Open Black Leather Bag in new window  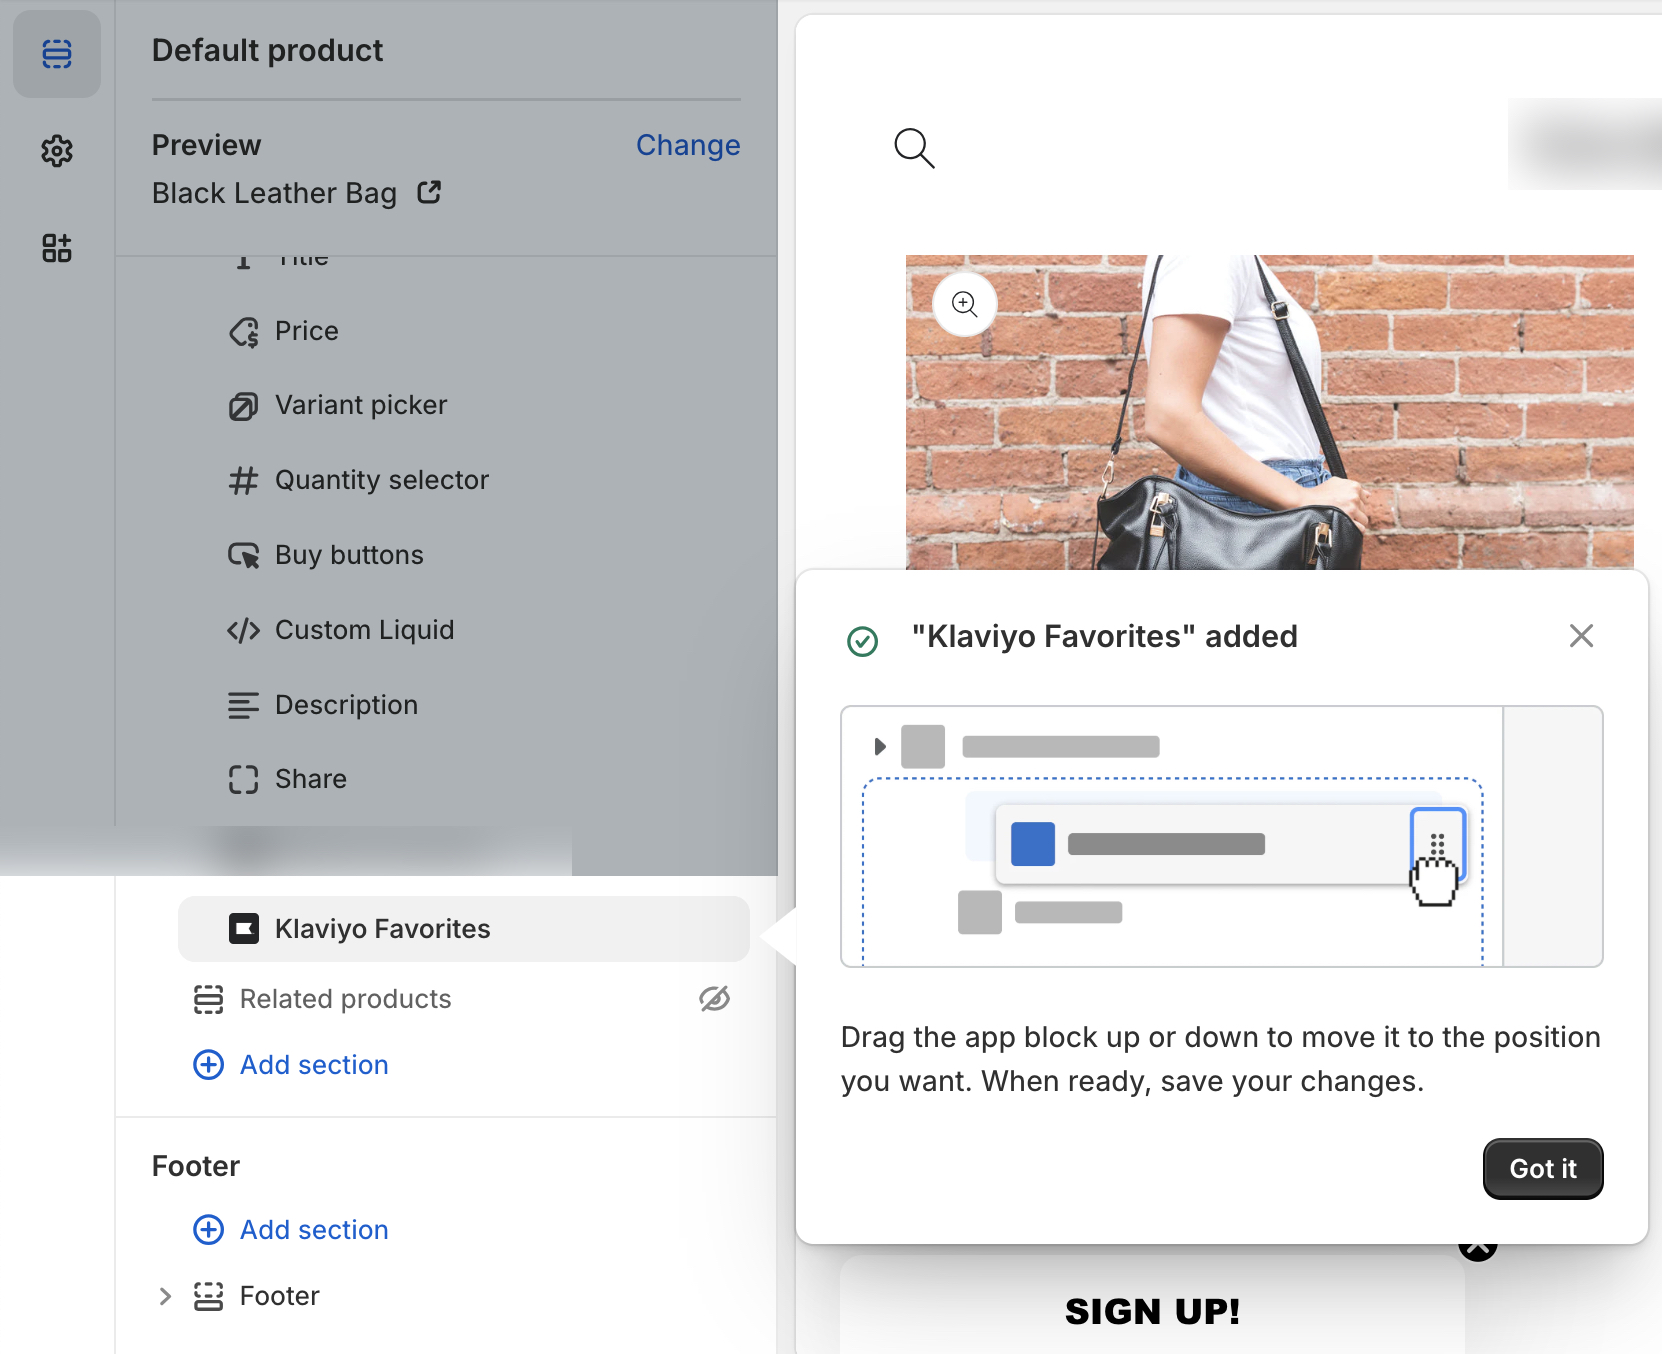click(x=429, y=192)
